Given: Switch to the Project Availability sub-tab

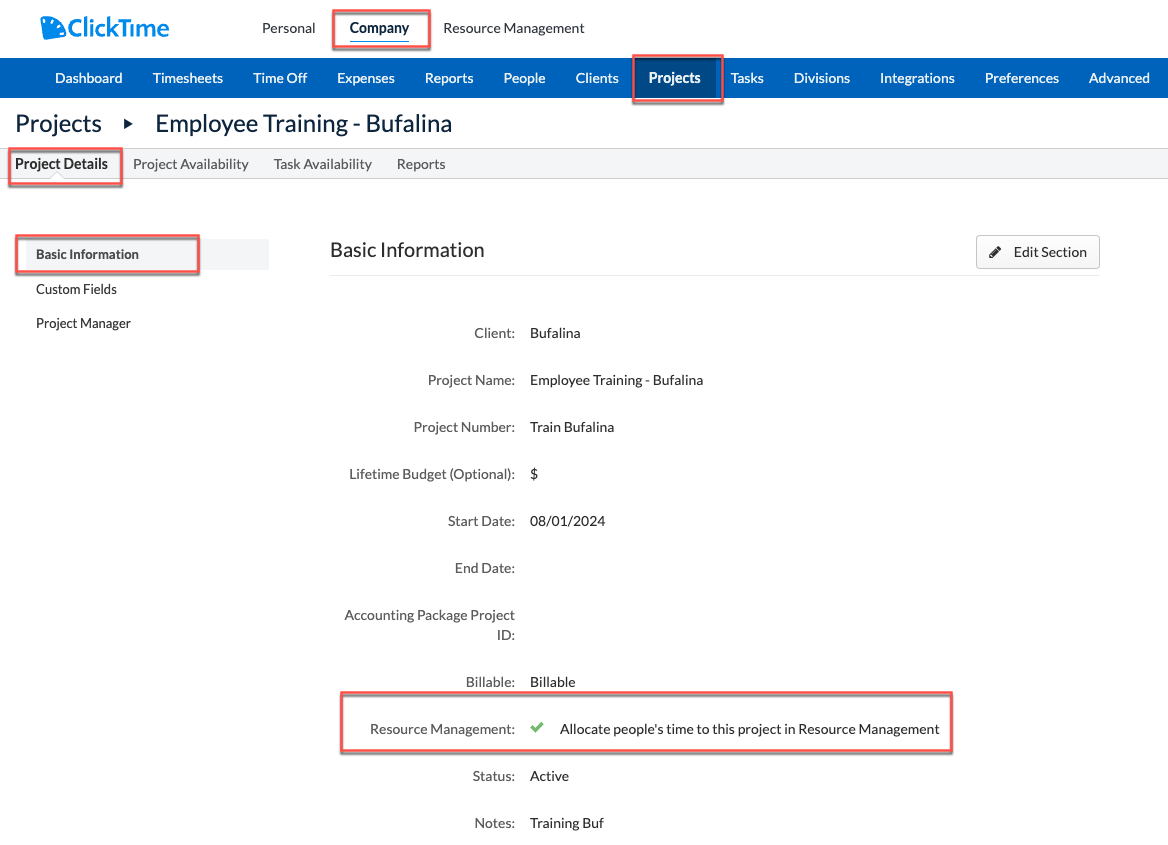Looking at the screenshot, I should [x=191, y=164].
